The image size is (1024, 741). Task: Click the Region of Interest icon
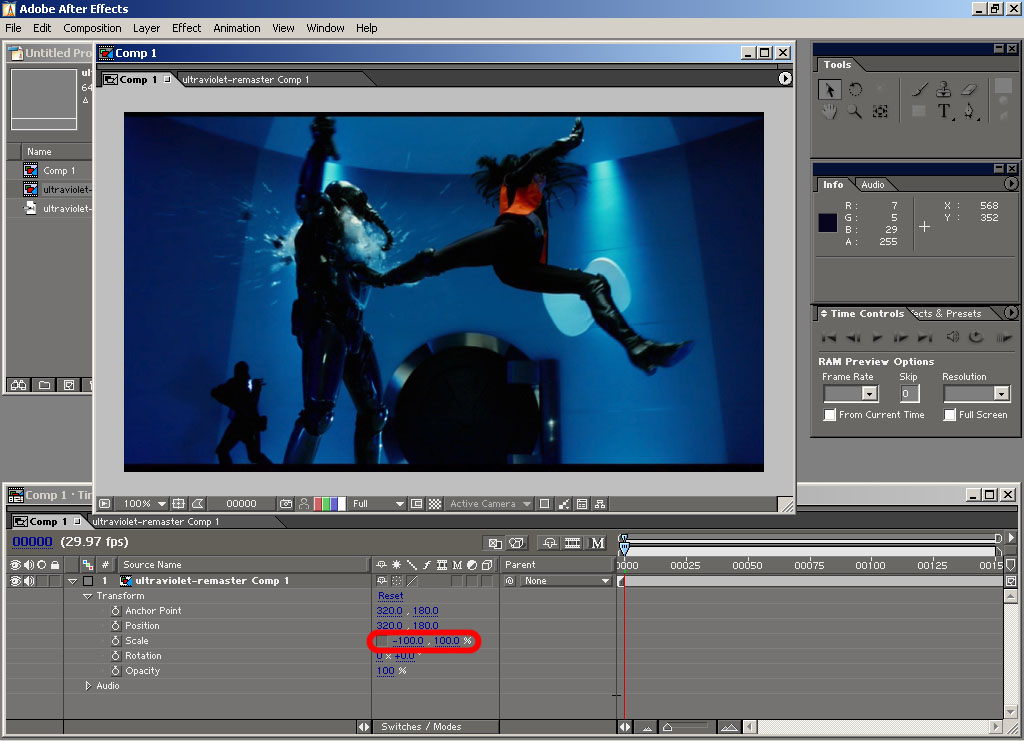point(416,504)
